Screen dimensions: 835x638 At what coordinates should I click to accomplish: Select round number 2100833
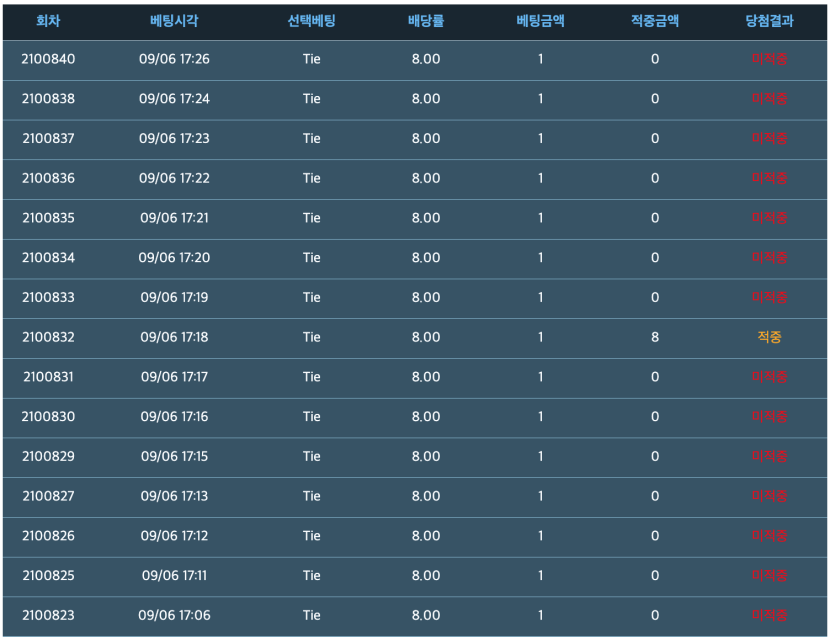tap(48, 298)
